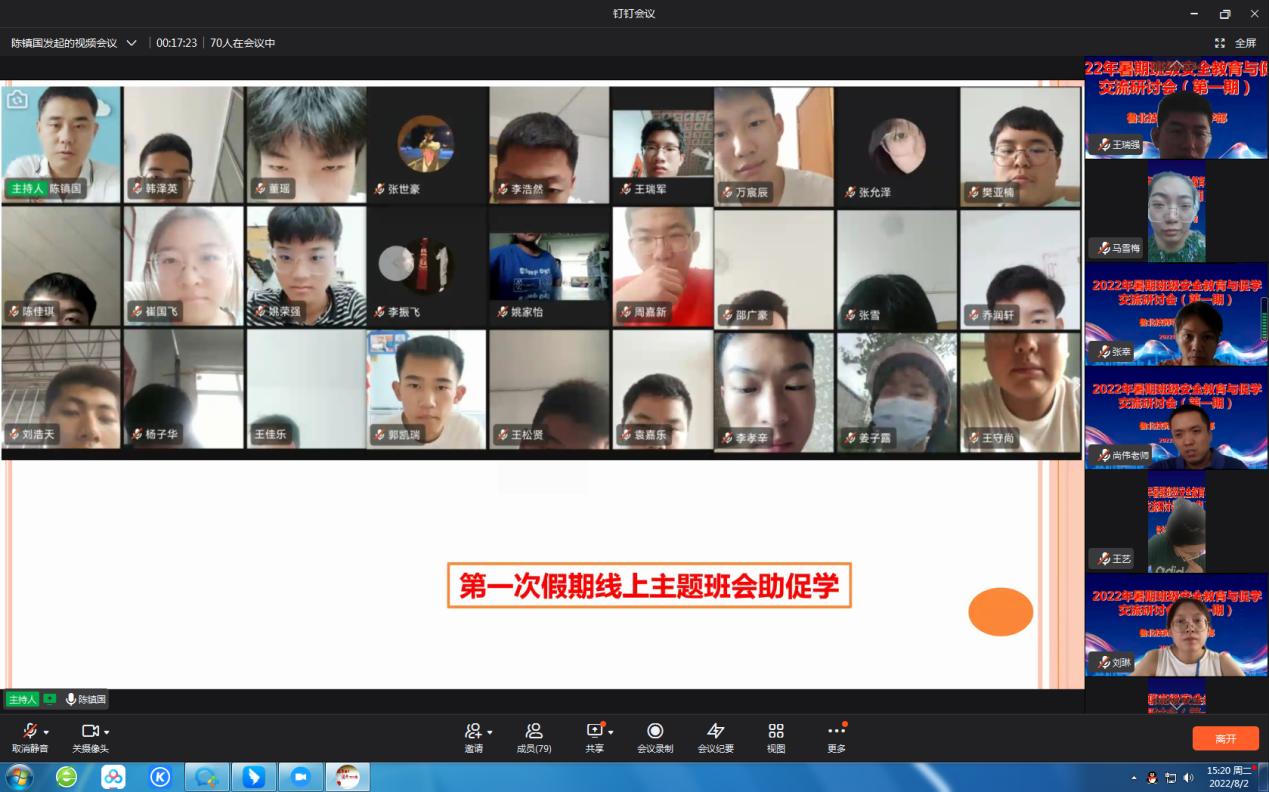The height and width of the screenshot is (792, 1269).
Task: Select 董瑶's video tile
Action: pos(306,145)
